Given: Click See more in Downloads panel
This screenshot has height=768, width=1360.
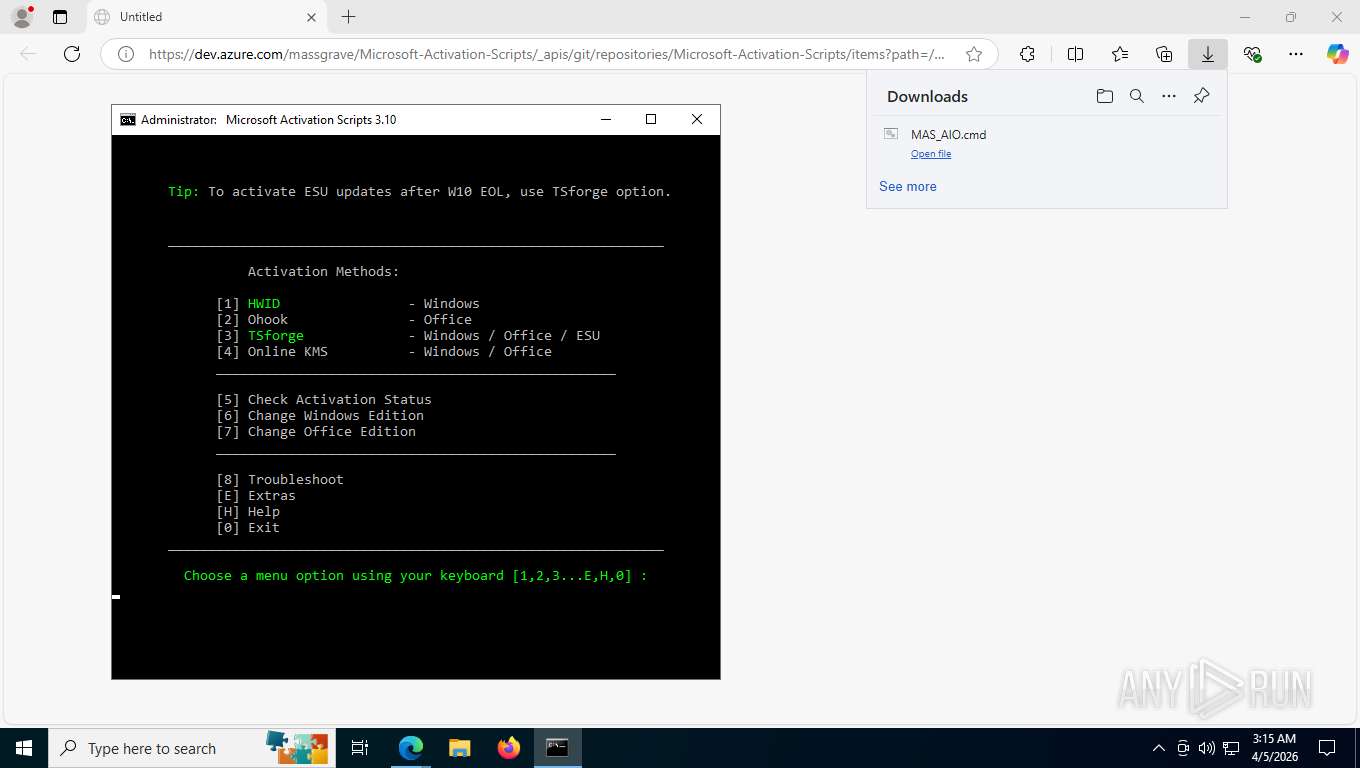Looking at the screenshot, I should 908,186.
